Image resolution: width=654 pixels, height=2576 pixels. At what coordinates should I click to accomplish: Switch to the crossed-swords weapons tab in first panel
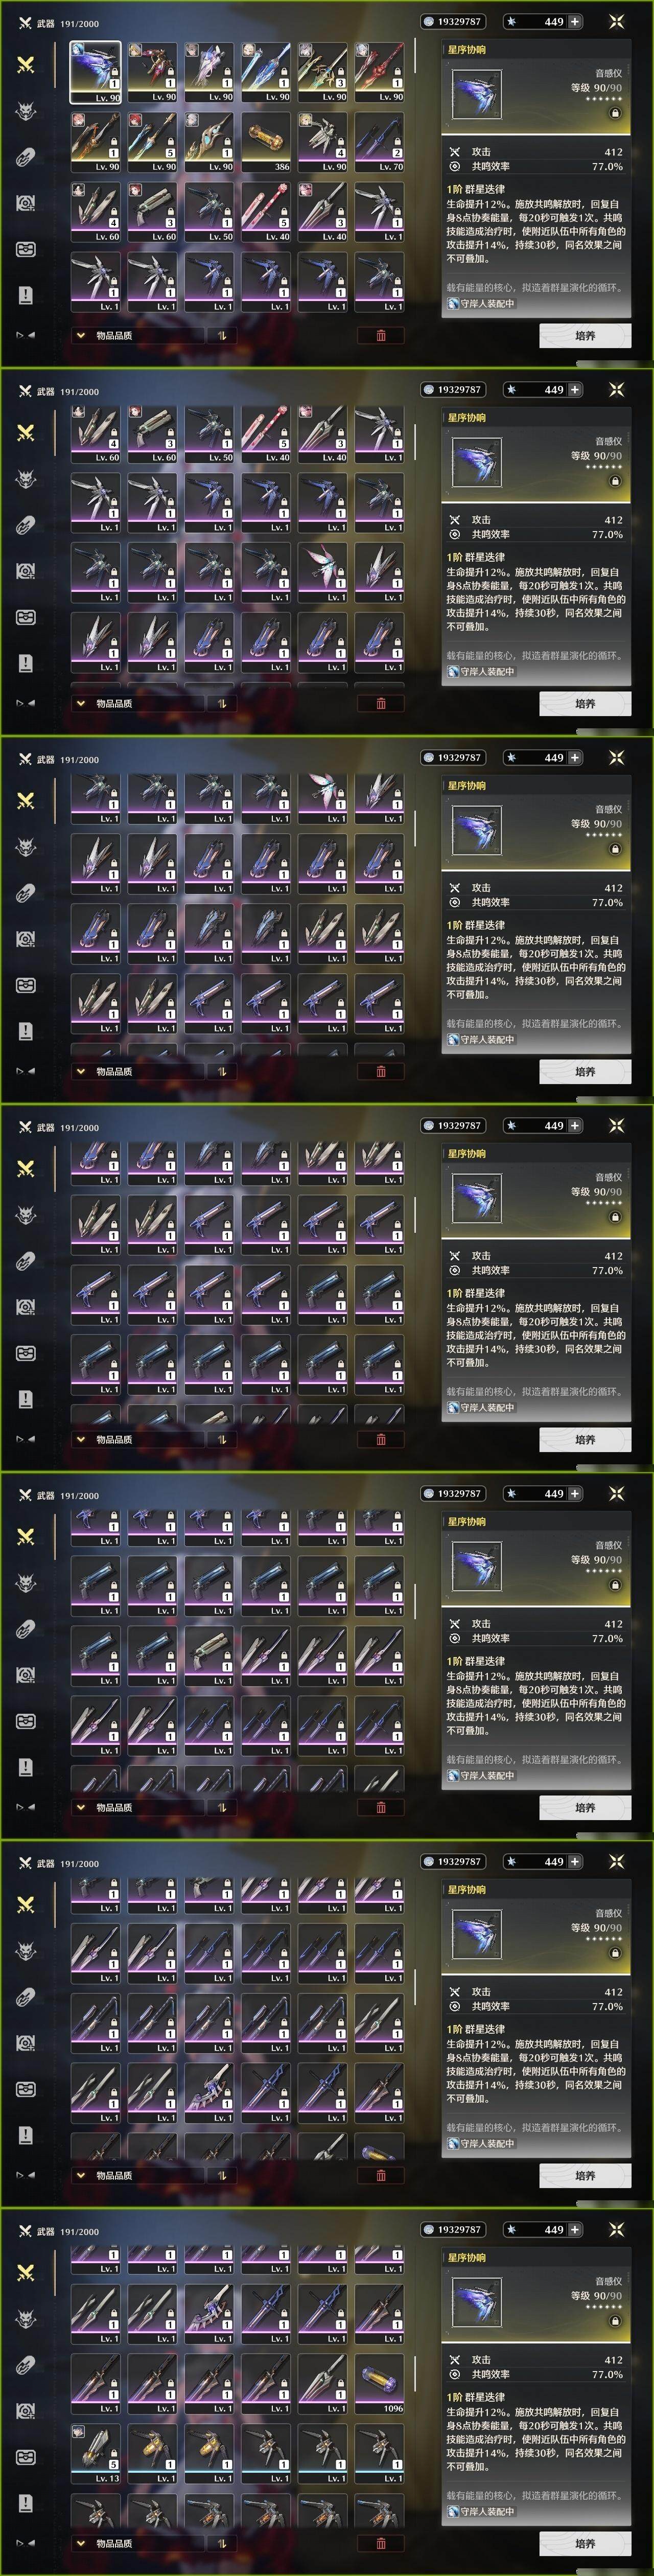coord(26,65)
